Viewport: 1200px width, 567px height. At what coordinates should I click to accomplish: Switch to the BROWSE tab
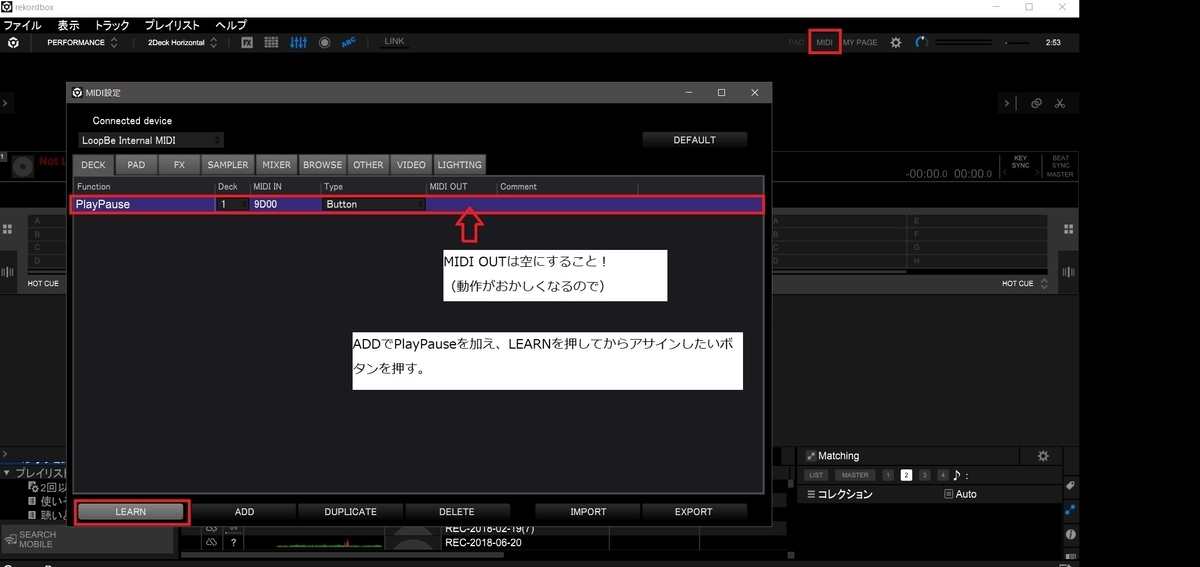pyautogui.click(x=322, y=165)
